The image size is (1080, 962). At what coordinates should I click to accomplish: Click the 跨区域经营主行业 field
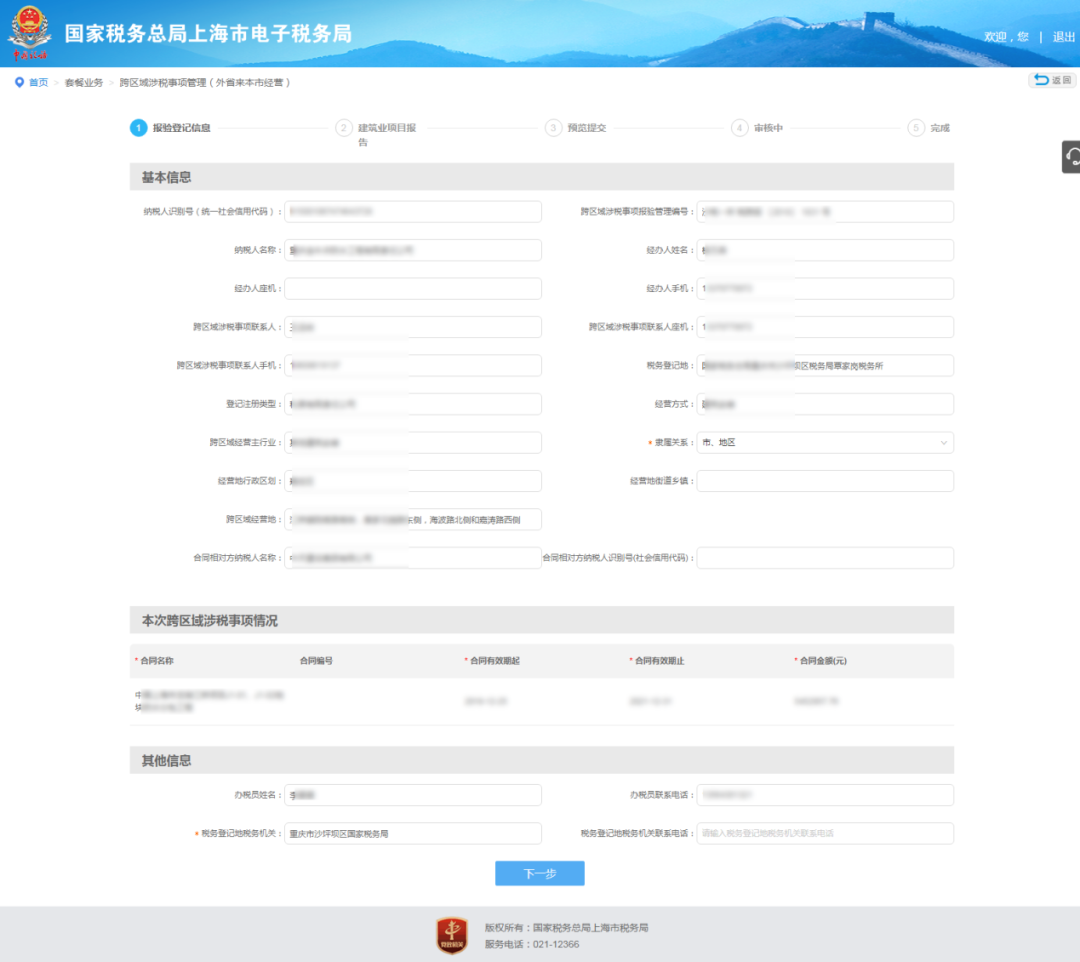[x=413, y=443]
